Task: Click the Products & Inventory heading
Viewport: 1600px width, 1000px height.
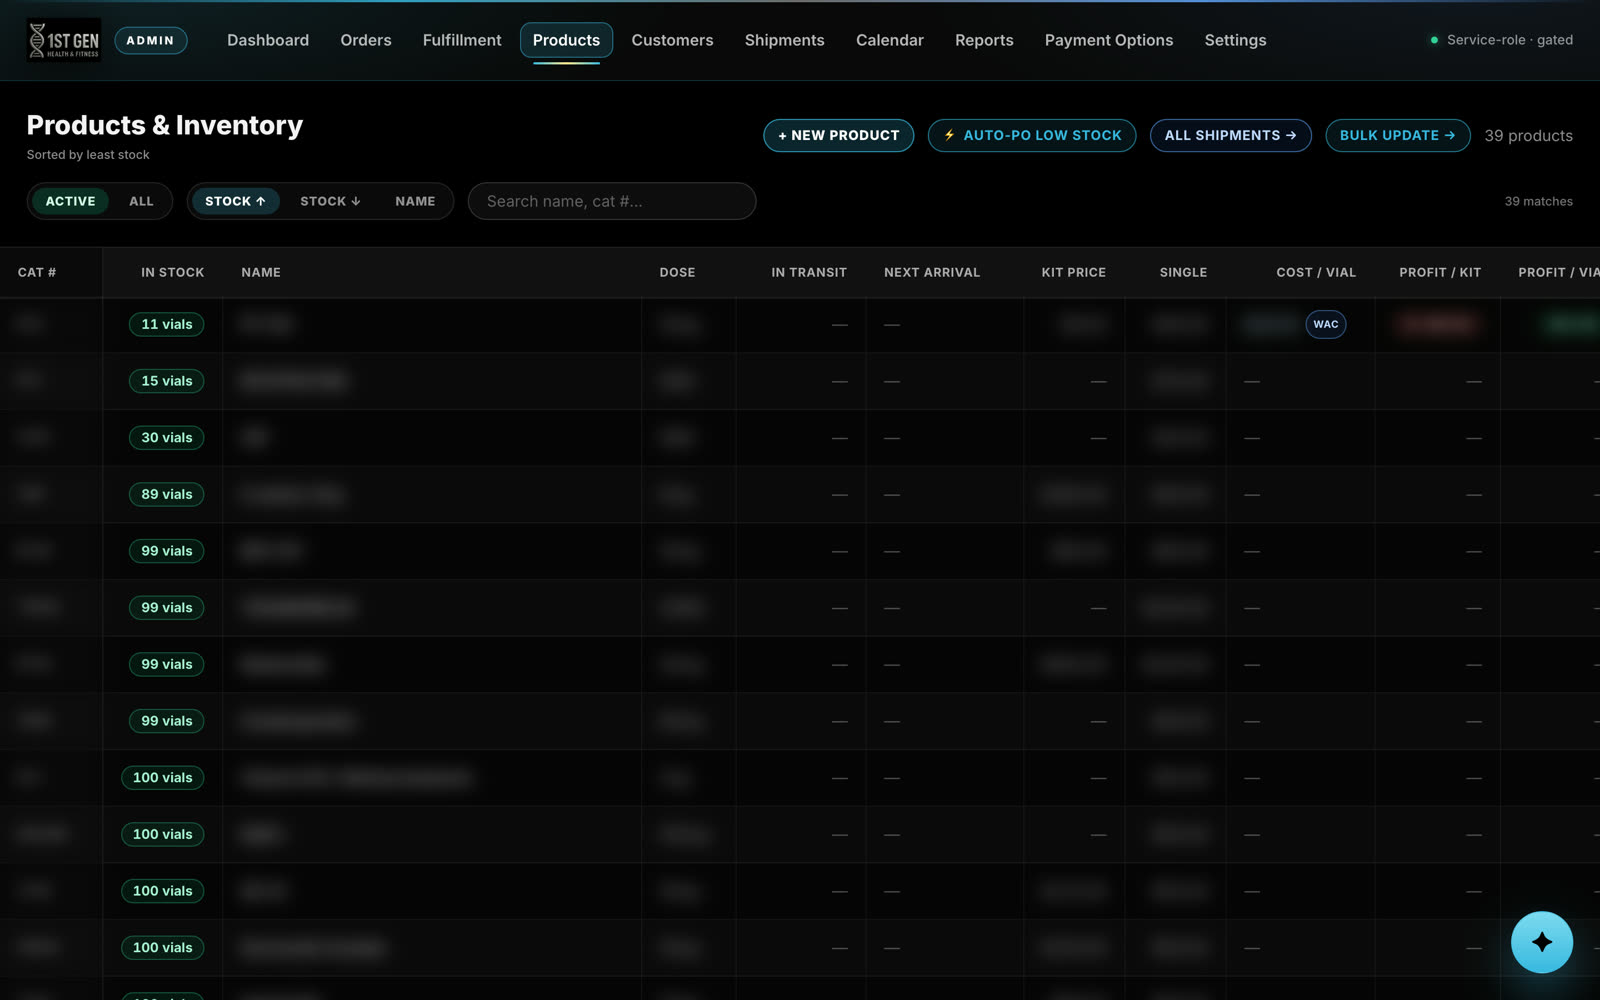Action: [165, 125]
